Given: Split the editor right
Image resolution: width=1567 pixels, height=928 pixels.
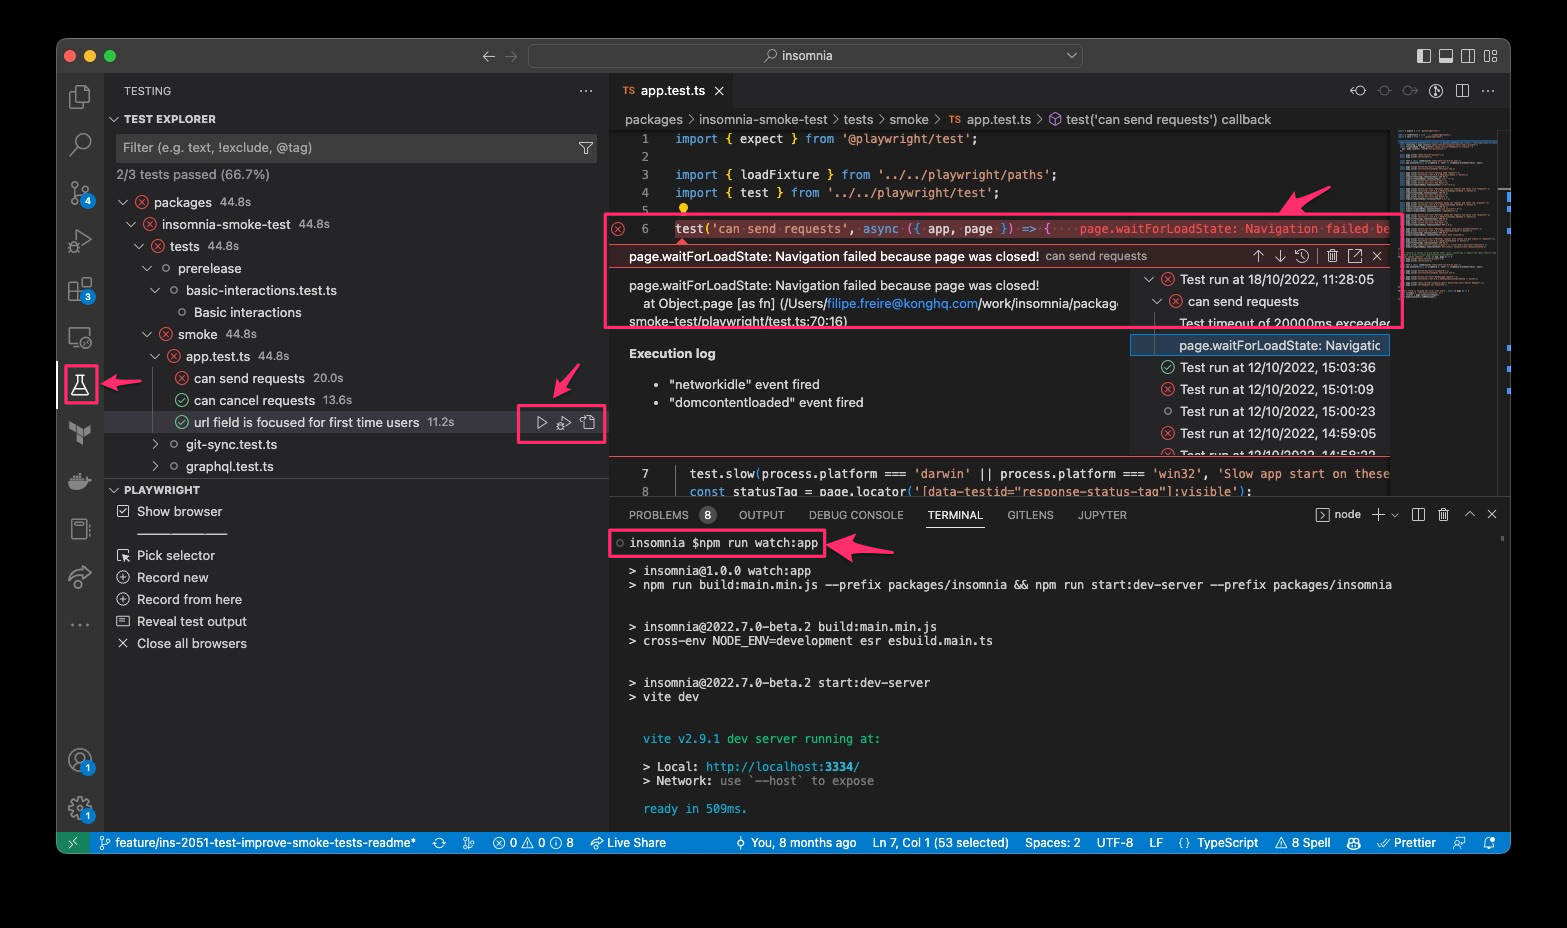Looking at the screenshot, I should (x=1462, y=91).
